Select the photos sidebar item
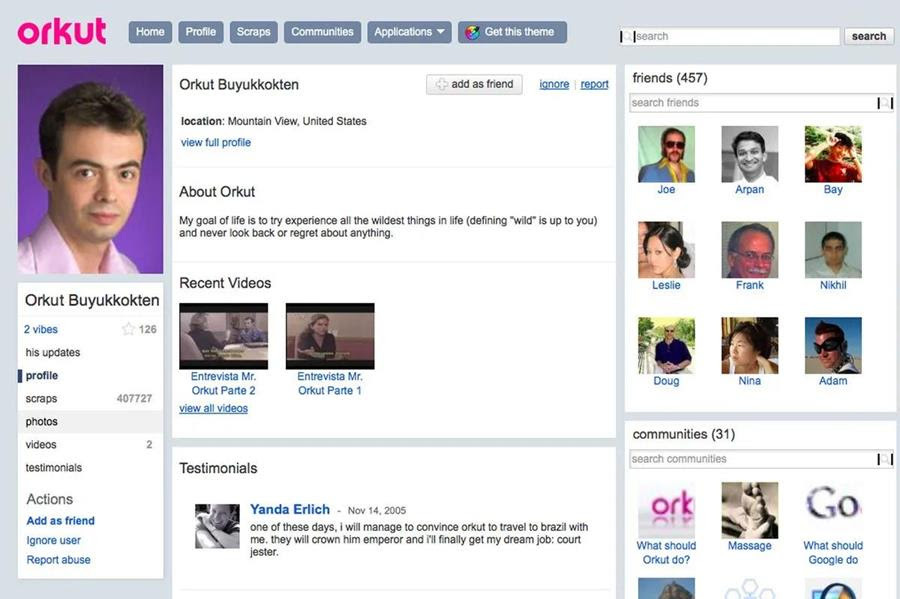Image resolution: width=900 pixels, height=599 pixels. [x=42, y=421]
